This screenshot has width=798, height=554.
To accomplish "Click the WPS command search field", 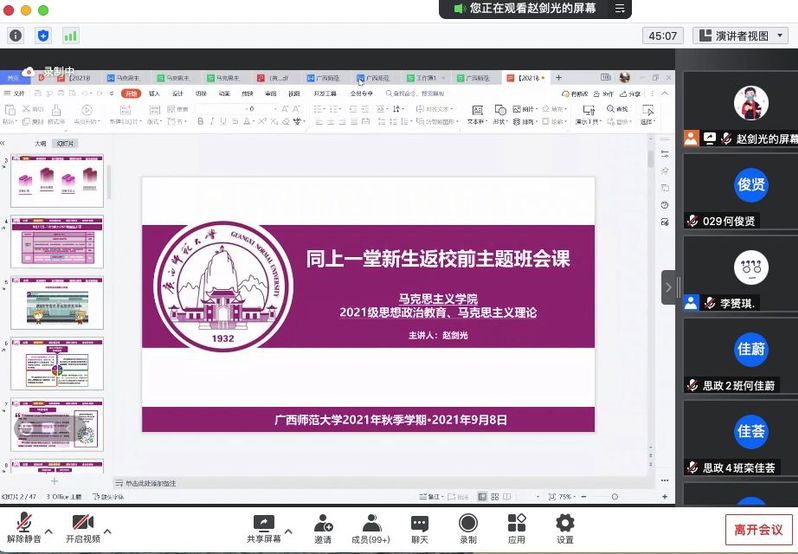I will tap(415, 94).
